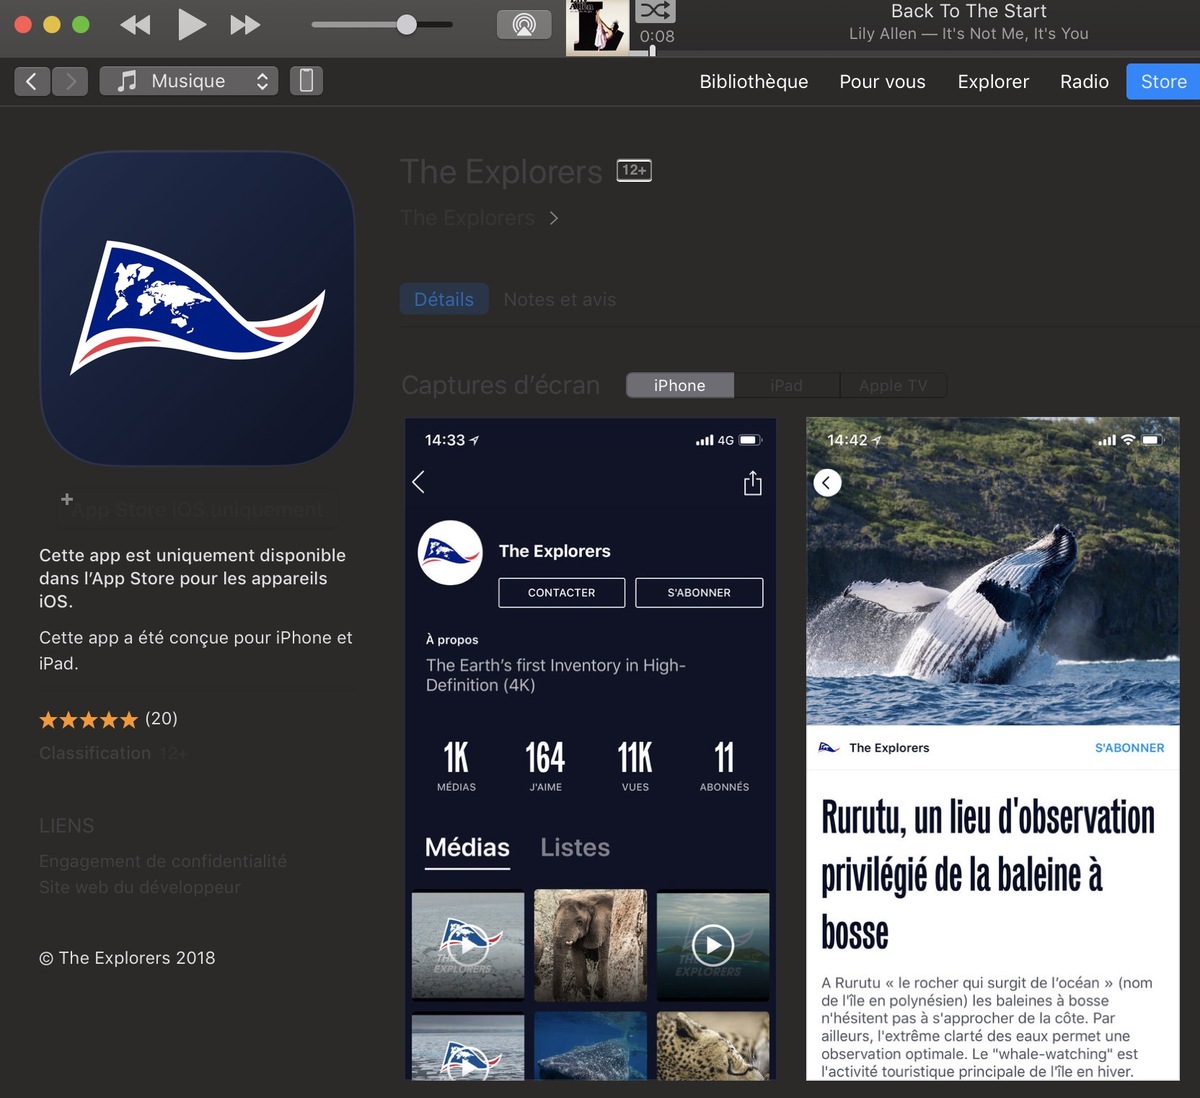Click Lily Allen — It's Not Me, It's You

(x=969, y=34)
